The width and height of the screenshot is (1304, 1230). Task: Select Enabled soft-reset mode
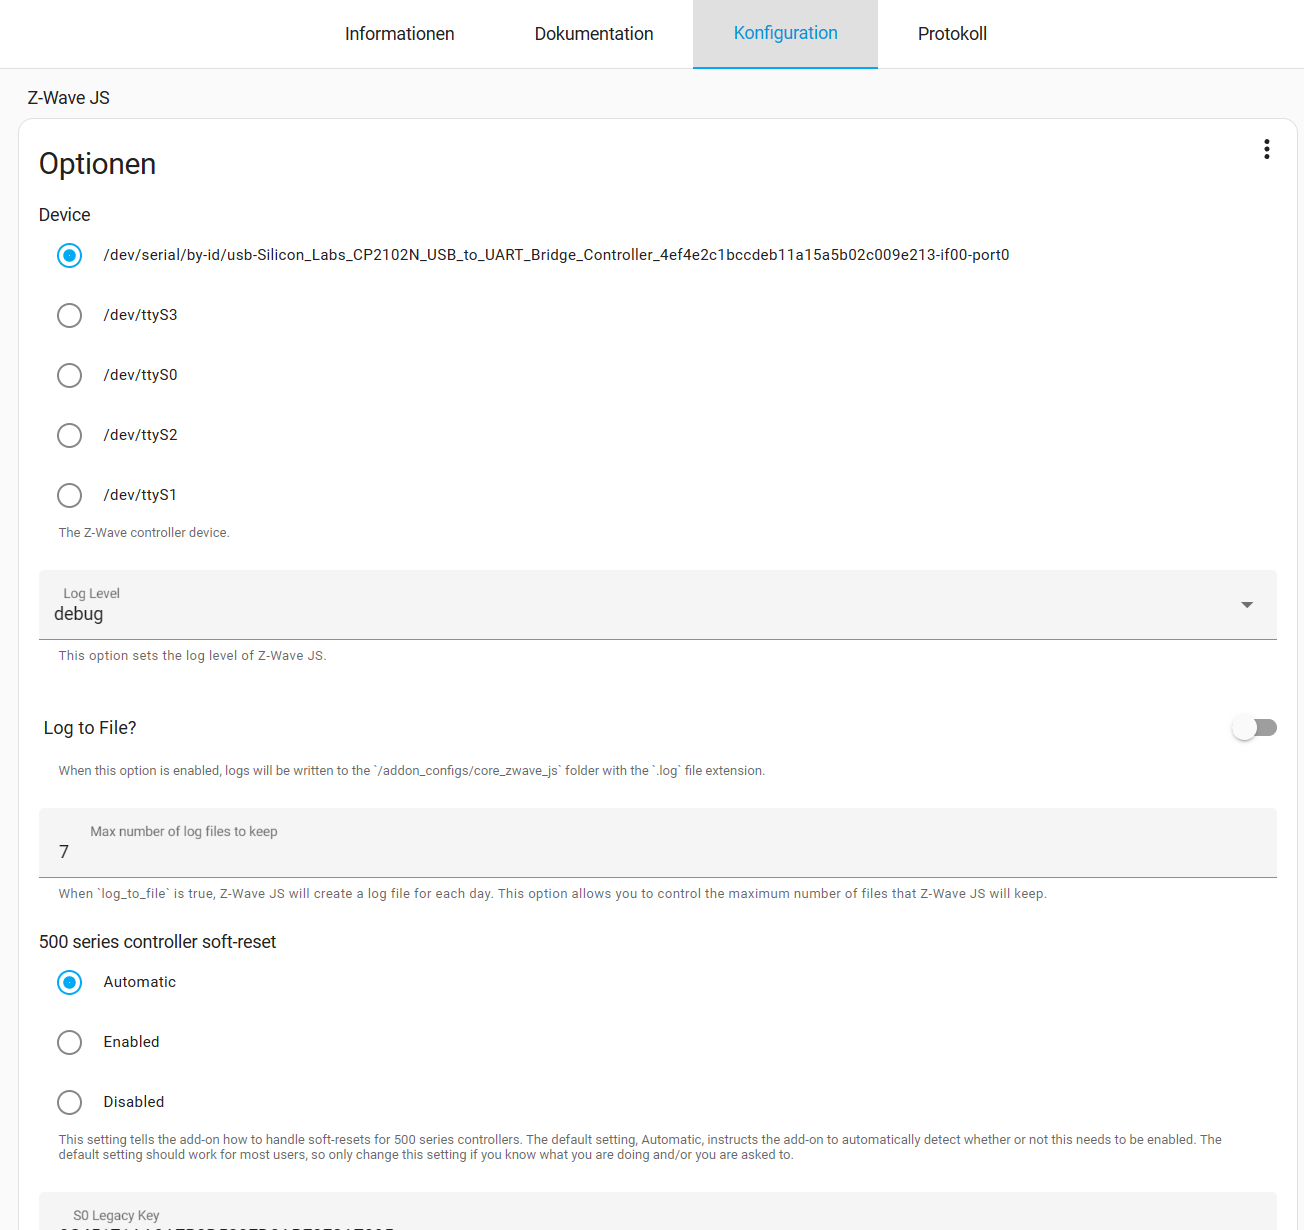69,1042
